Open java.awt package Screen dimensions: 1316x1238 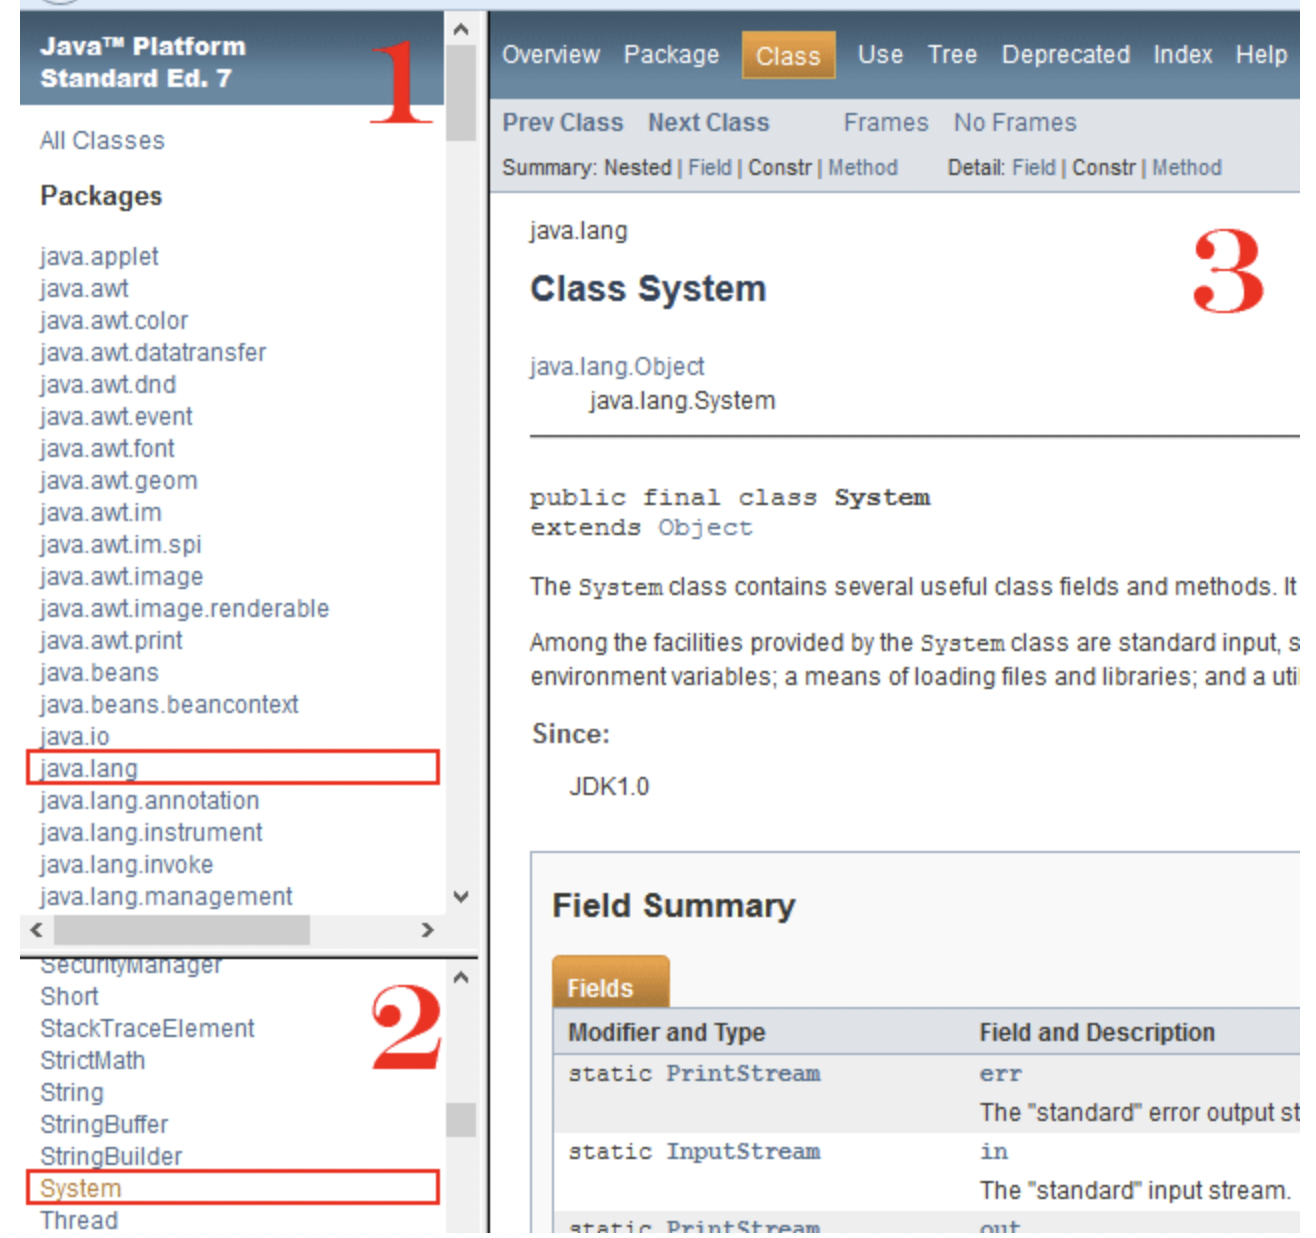84,289
